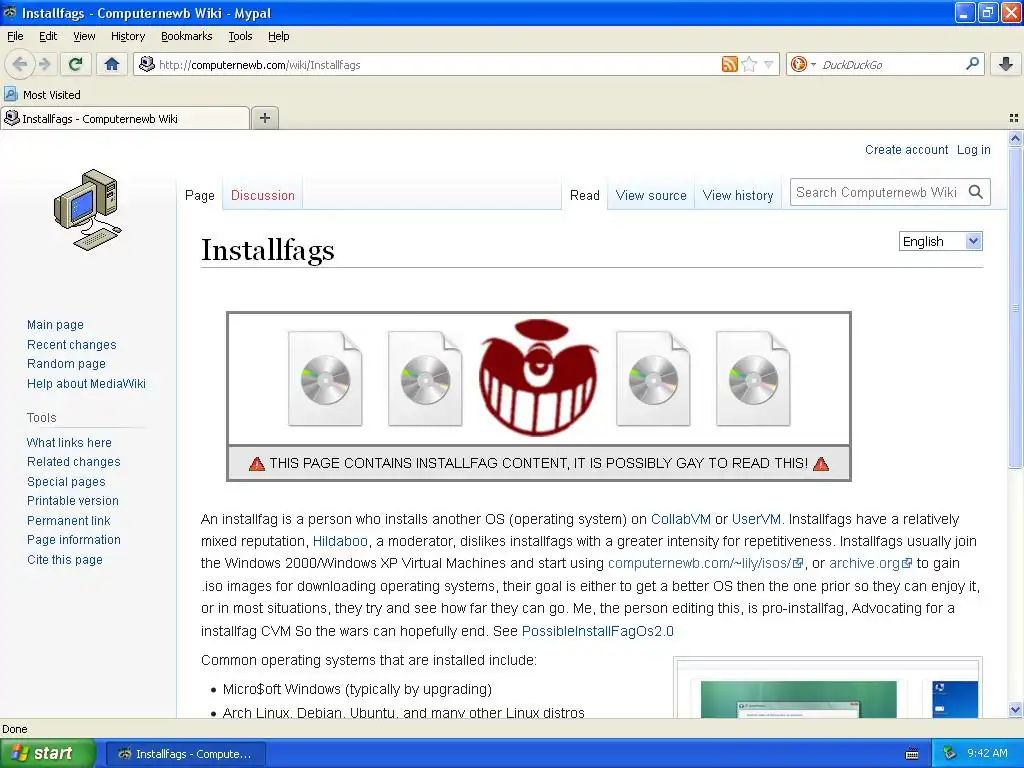Click Cite this page
Viewport: 1024px width, 768px height.
point(65,560)
